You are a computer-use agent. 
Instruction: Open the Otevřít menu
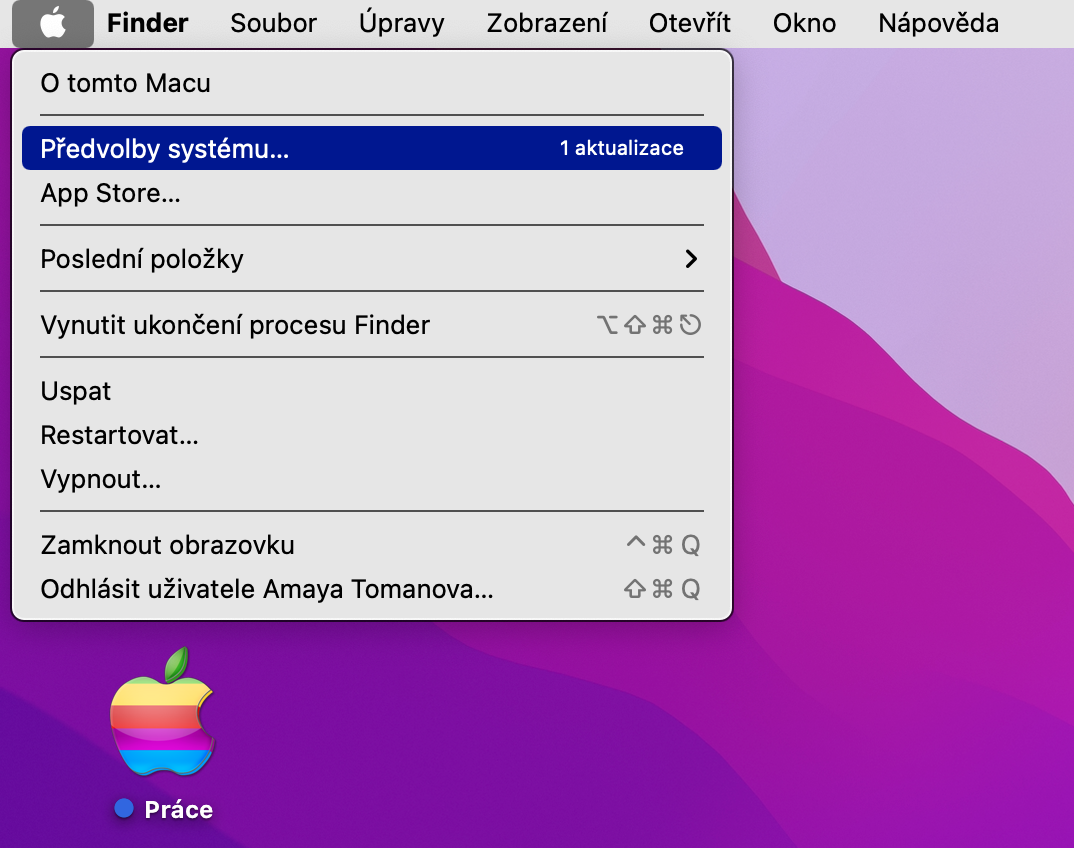click(x=690, y=23)
